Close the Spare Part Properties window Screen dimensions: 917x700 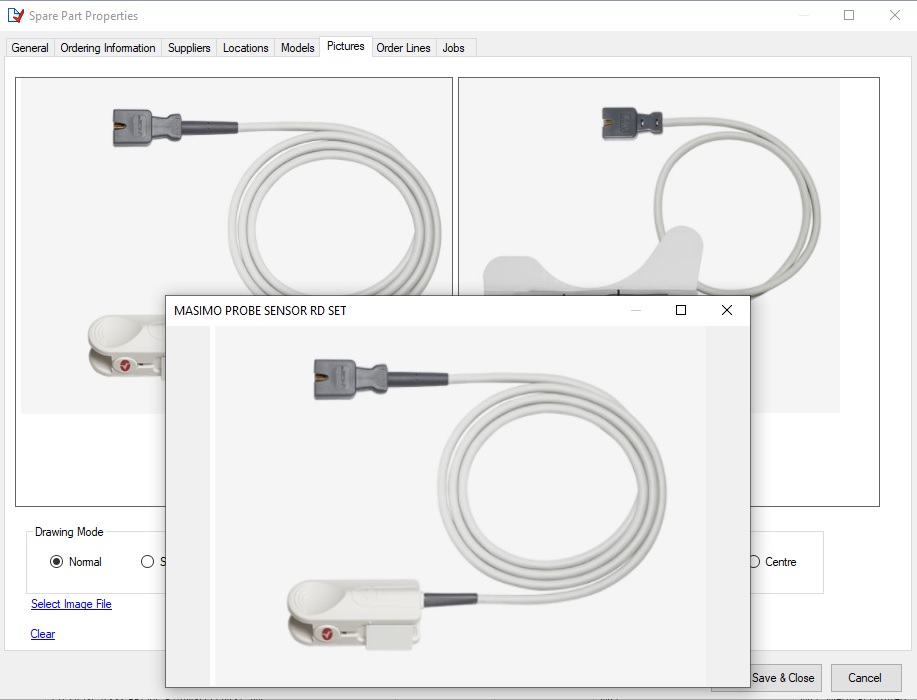tap(895, 15)
